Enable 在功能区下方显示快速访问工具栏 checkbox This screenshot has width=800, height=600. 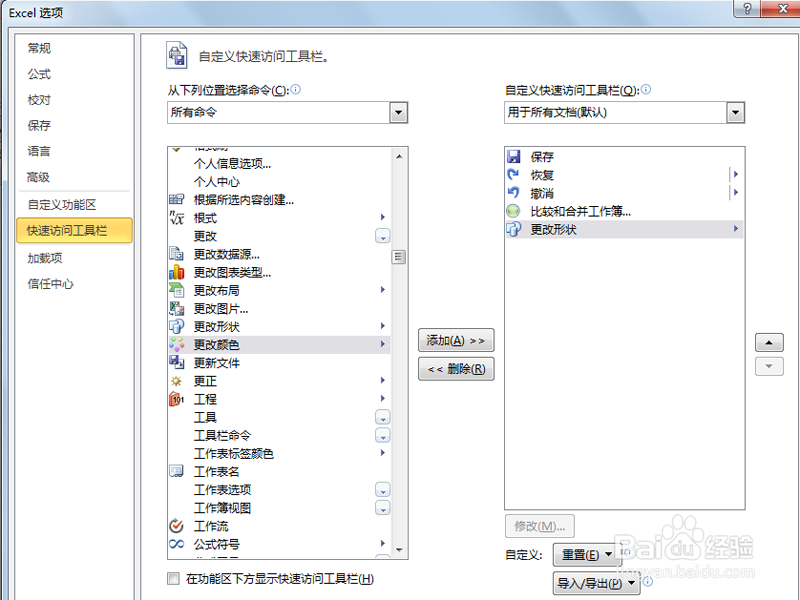(x=173, y=579)
